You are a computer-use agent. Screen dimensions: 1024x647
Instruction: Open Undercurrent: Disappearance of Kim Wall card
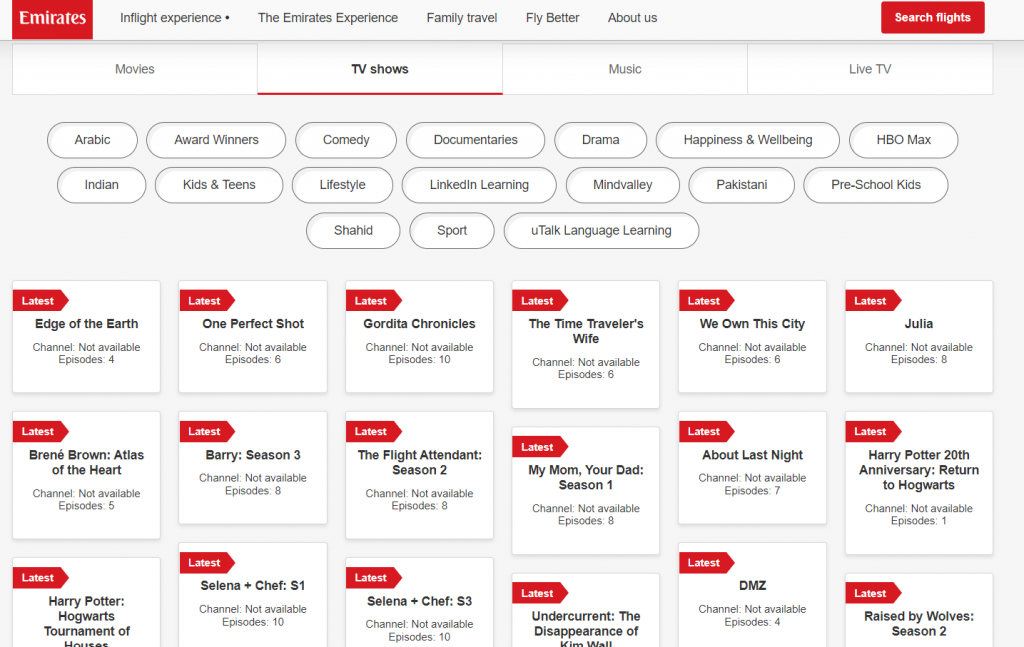pyautogui.click(x=586, y=610)
